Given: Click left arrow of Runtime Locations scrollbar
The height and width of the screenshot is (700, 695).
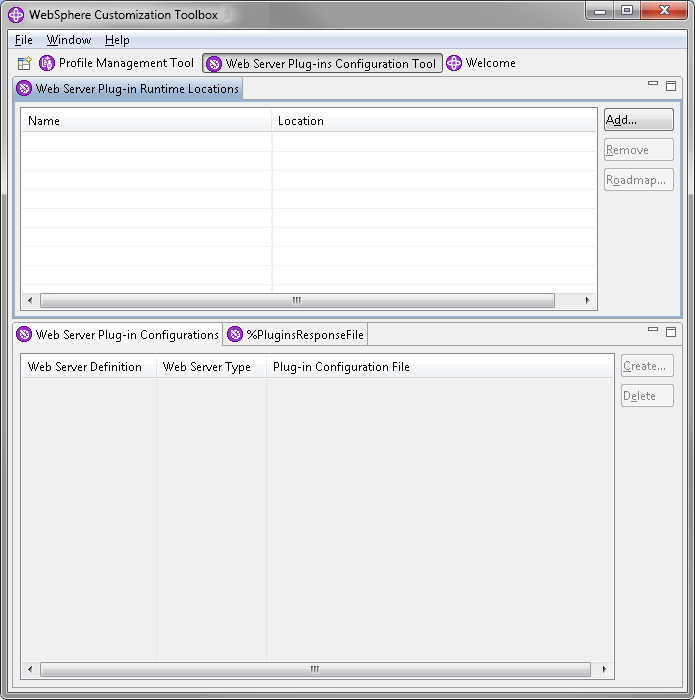Looking at the screenshot, I should (x=30, y=300).
